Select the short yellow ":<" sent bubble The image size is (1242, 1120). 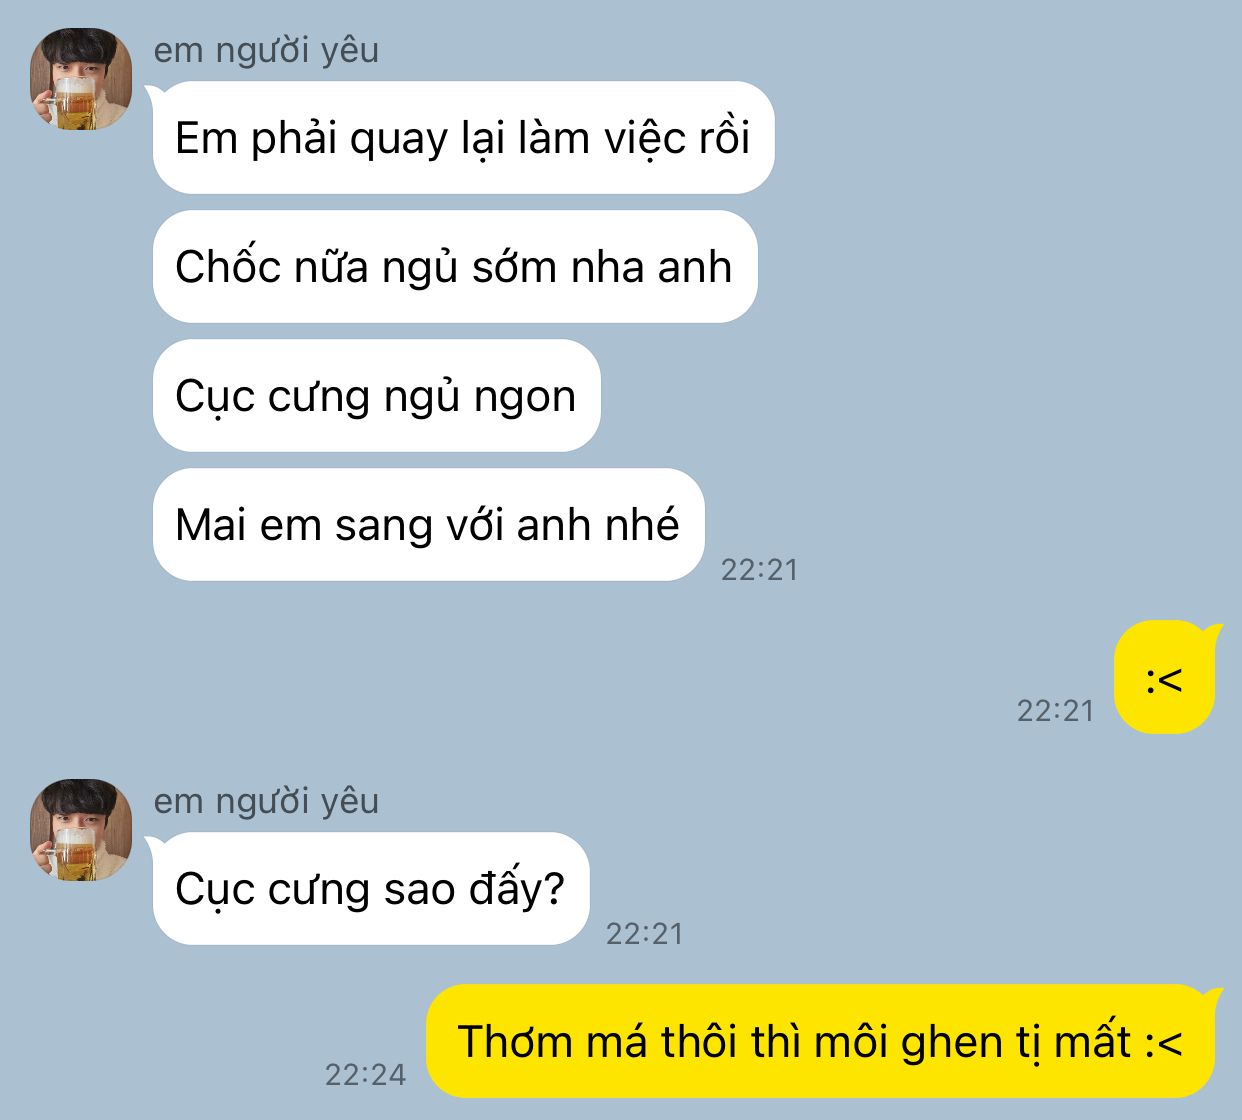1165,678
